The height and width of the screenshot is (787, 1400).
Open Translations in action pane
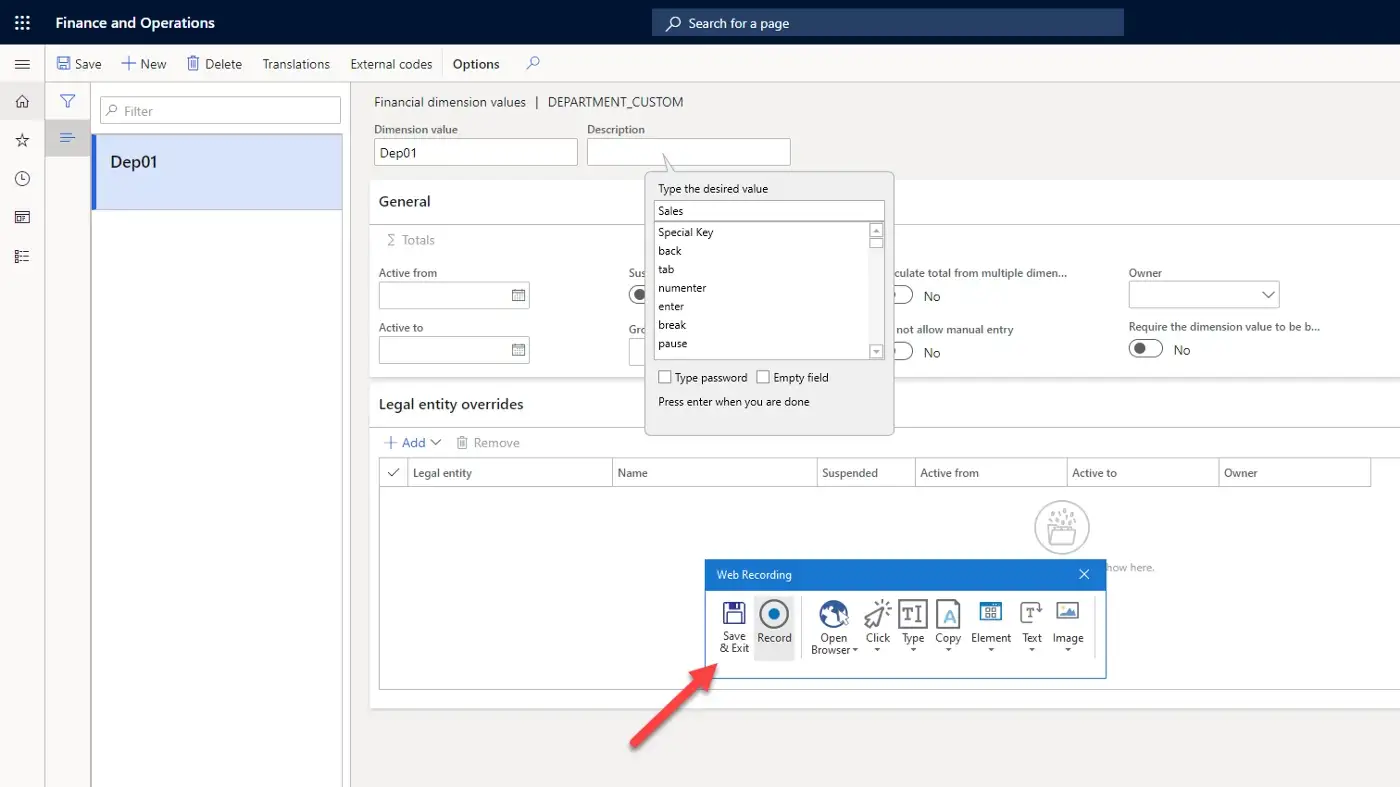296,64
